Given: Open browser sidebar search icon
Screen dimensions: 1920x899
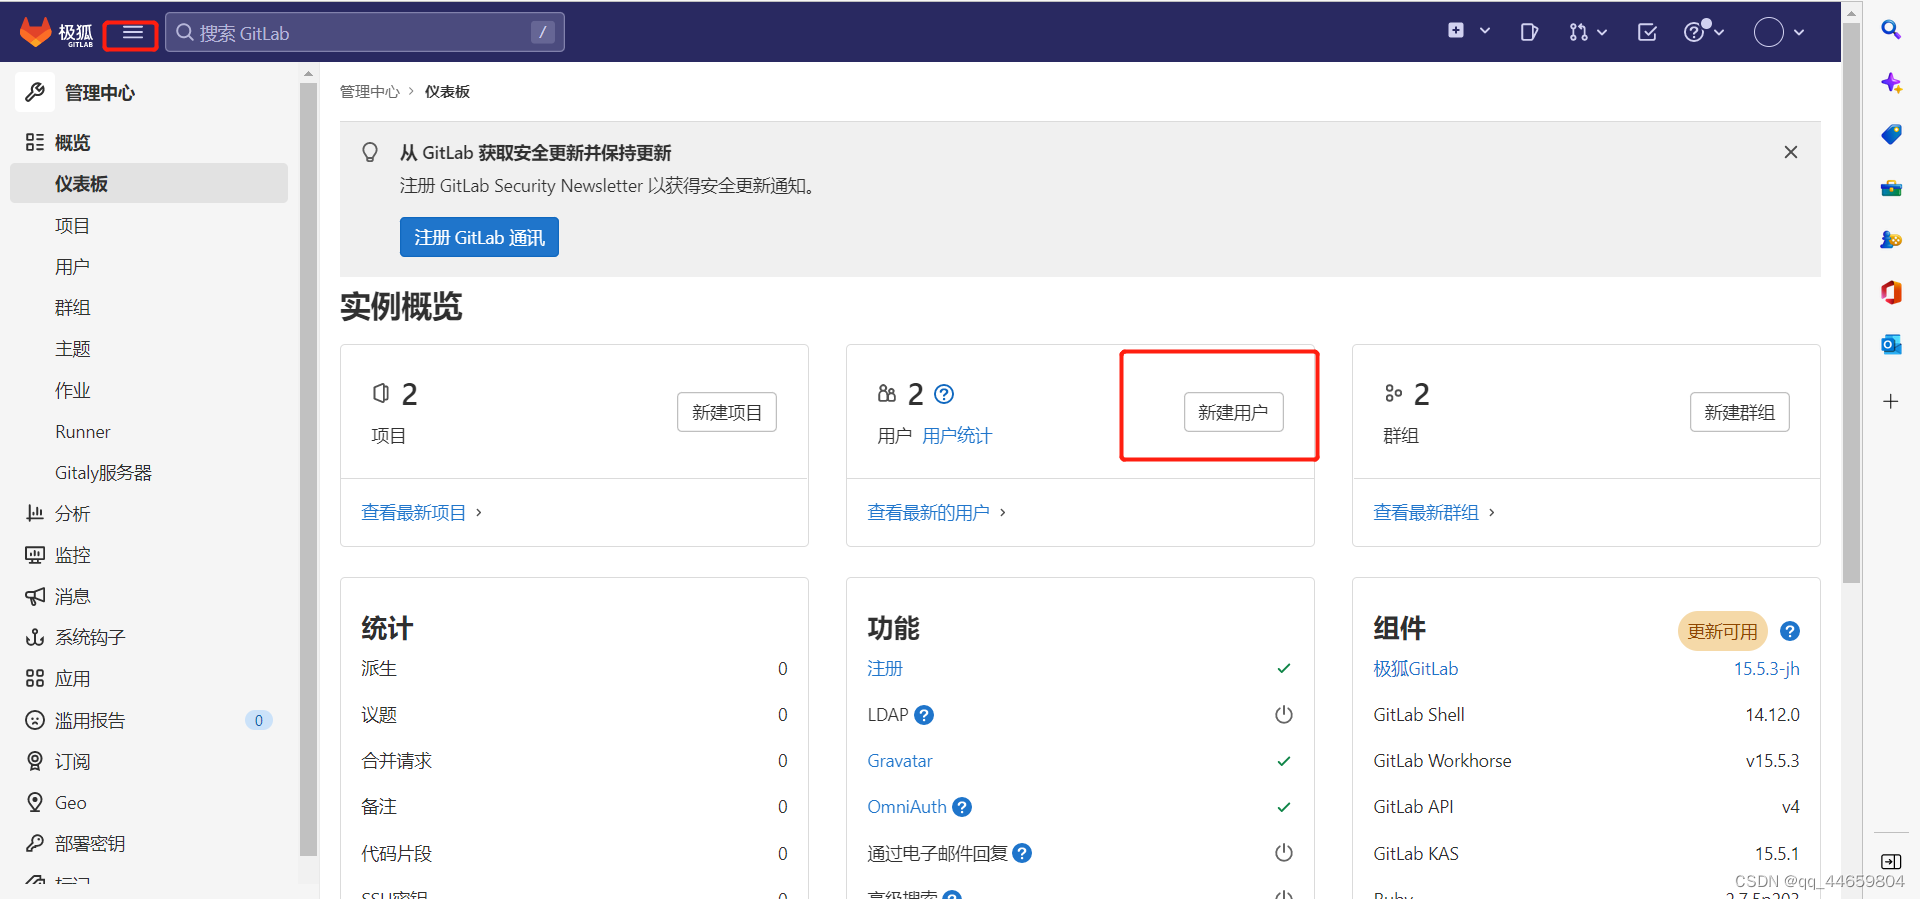Looking at the screenshot, I should (1891, 30).
